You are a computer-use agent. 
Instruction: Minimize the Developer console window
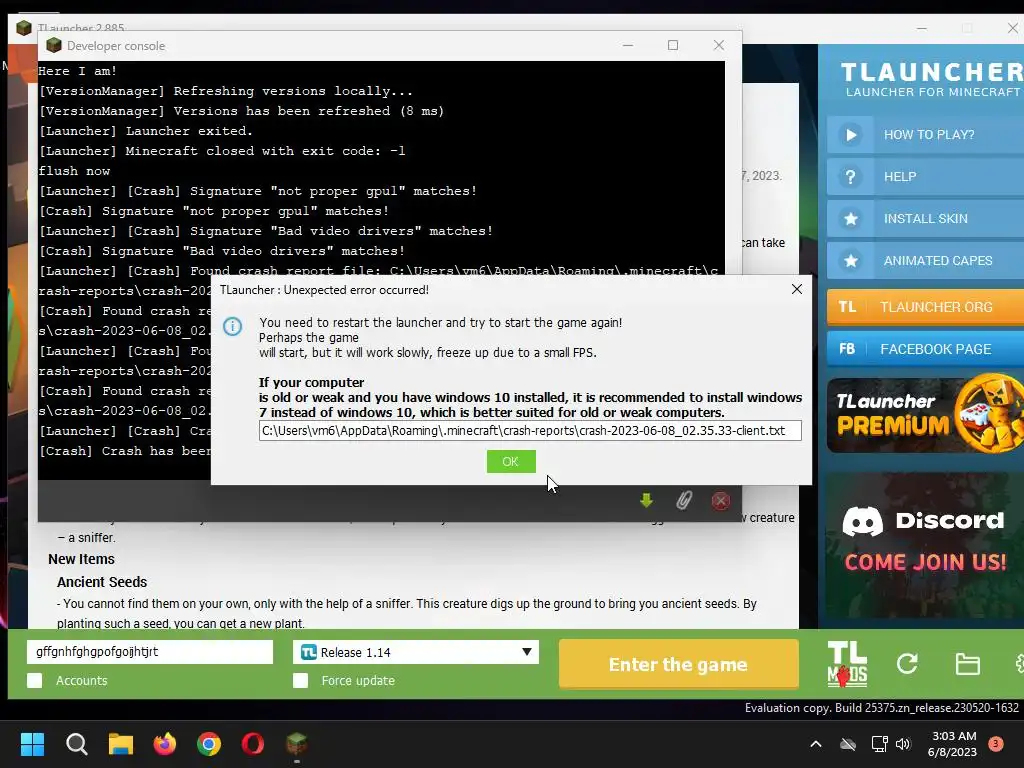pyautogui.click(x=628, y=45)
